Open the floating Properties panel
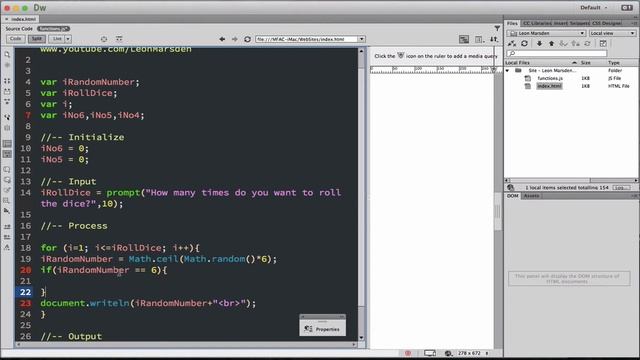640x360 pixels. (322, 329)
